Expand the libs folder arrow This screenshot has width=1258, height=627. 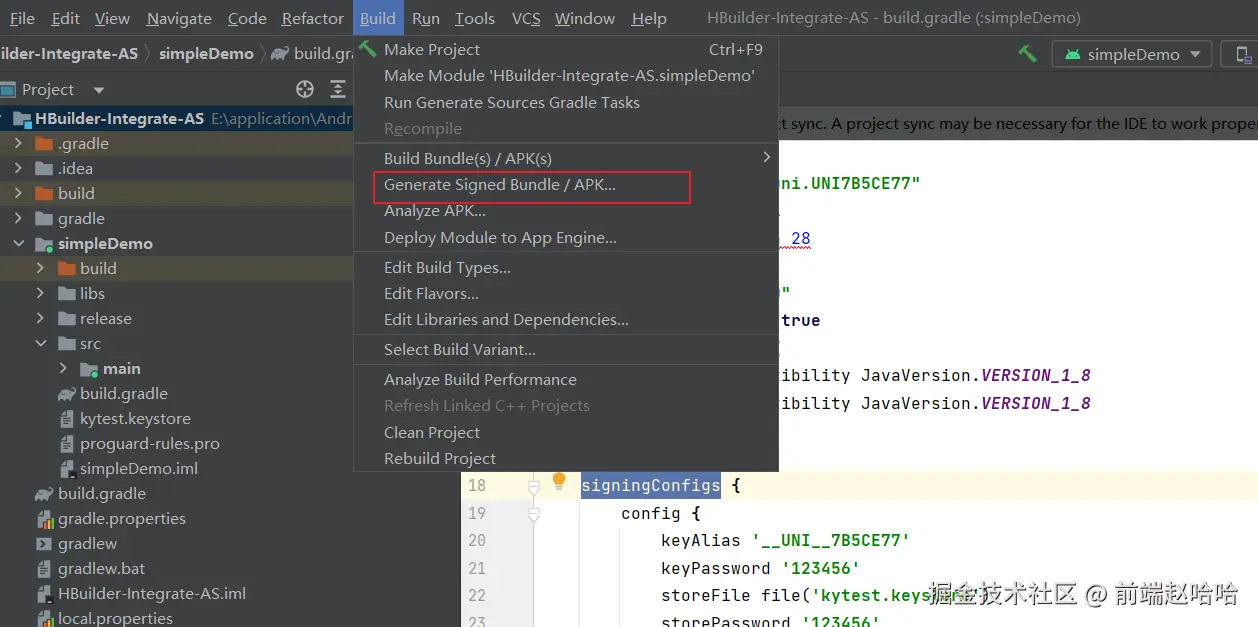[40, 293]
